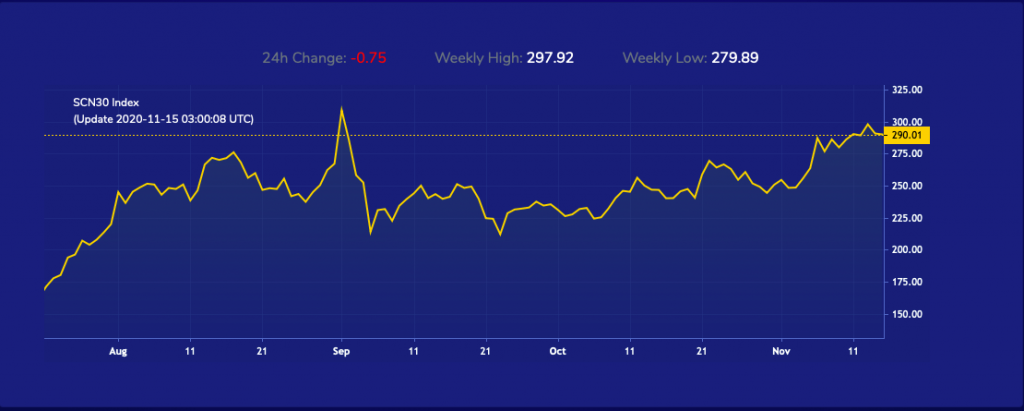This screenshot has height=411, width=1024.
Task: Click the '24h Change:' label
Action: (304, 58)
